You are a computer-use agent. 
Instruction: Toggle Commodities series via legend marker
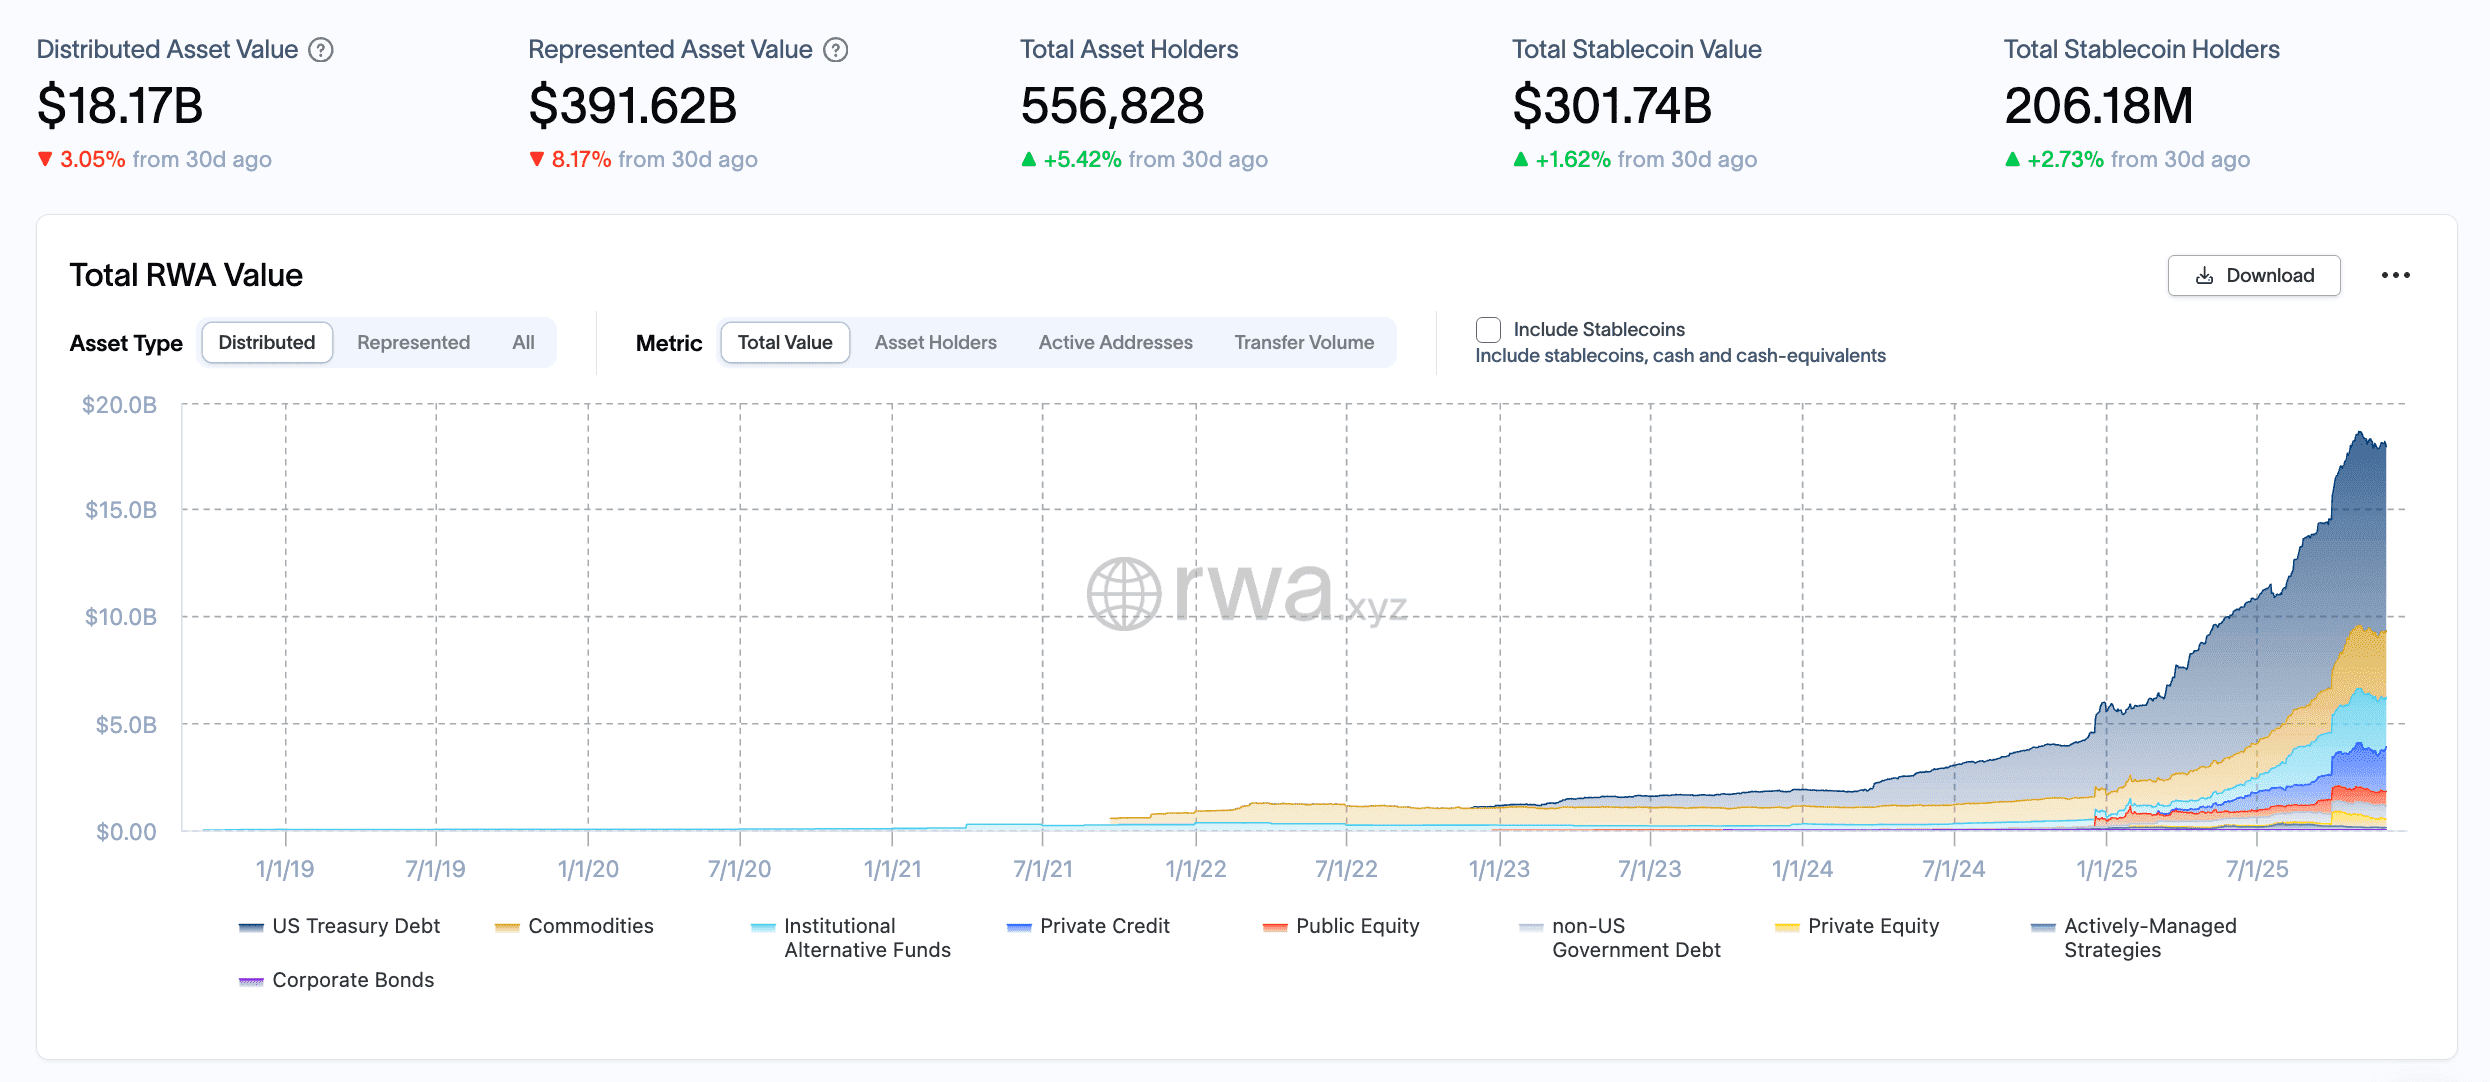coord(507,927)
